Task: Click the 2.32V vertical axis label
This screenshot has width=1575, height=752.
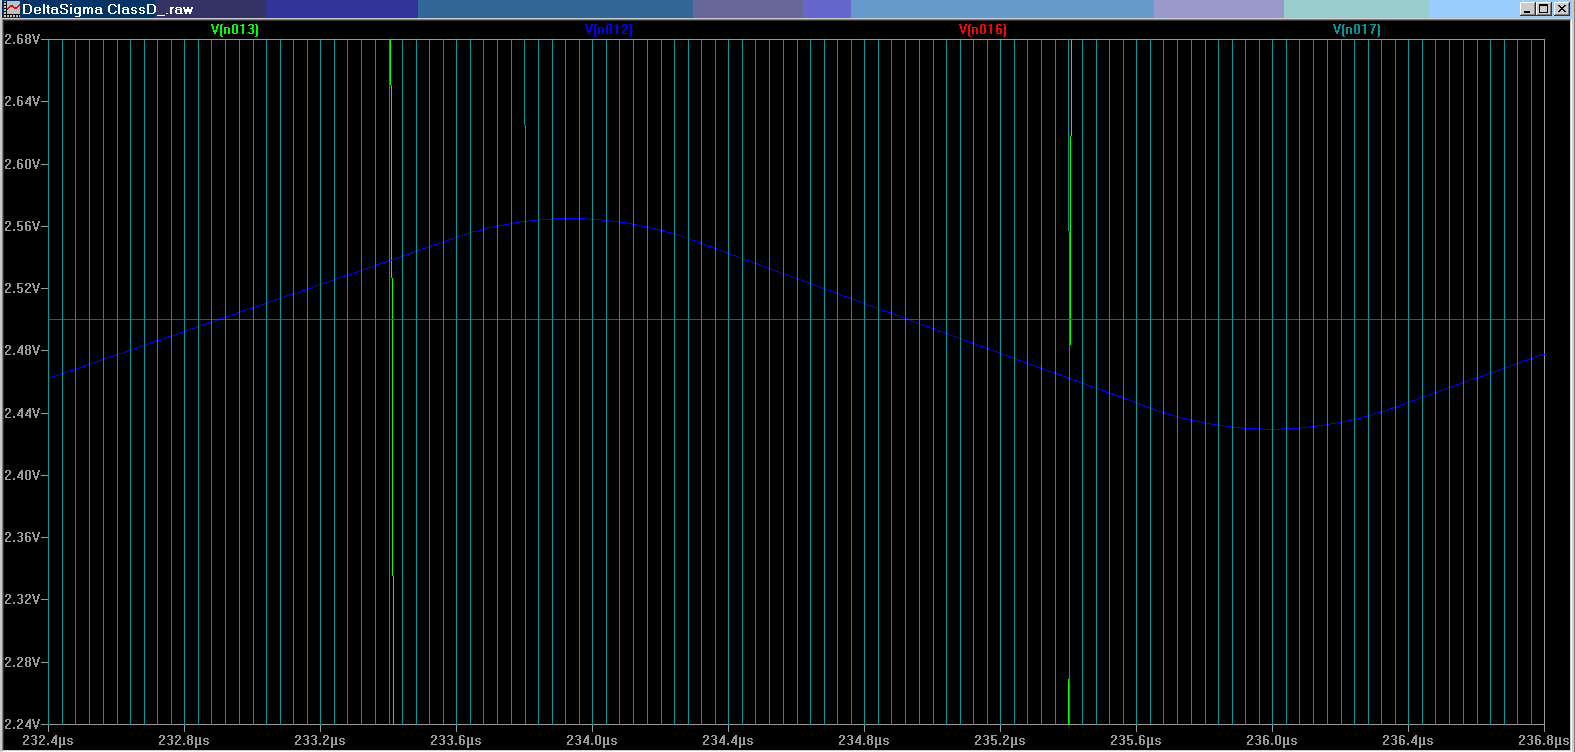Action: pos(22,599)
